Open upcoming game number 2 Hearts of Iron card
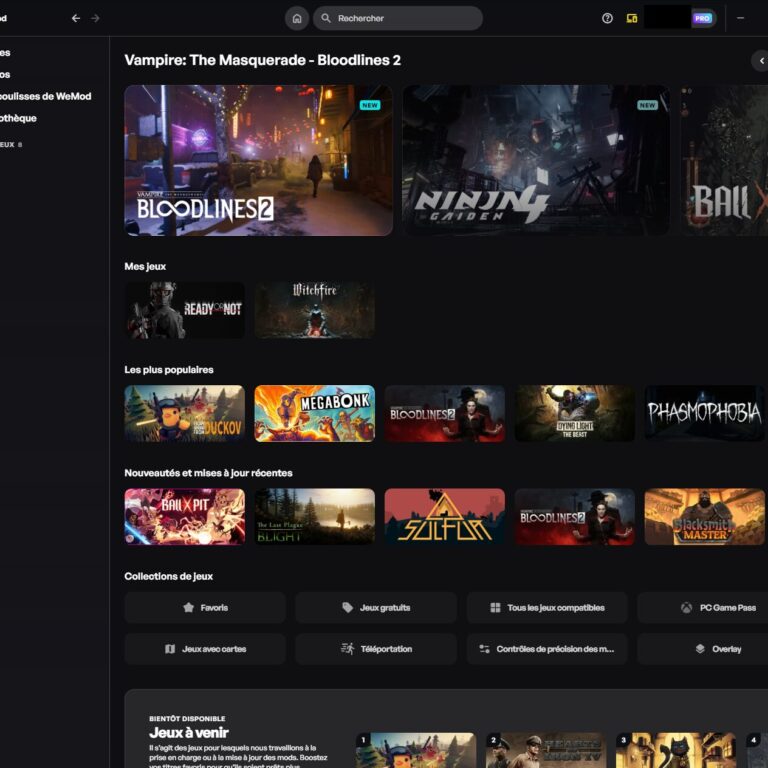This screenshot has width=768, height=768. coord(546,750)
